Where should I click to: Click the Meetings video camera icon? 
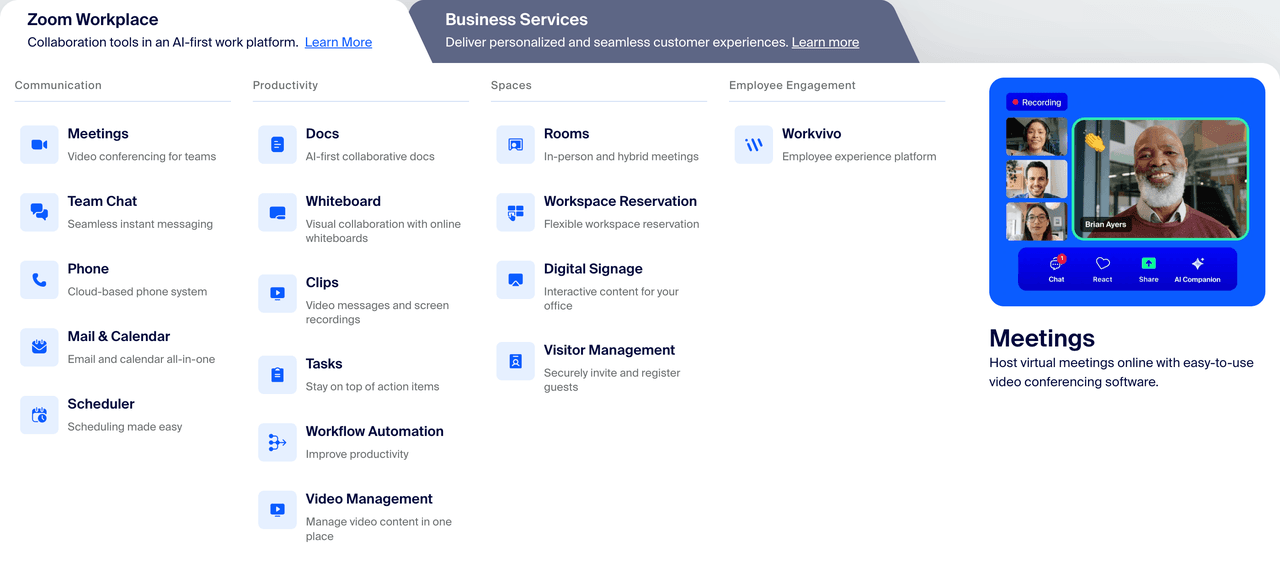pos(39,145)
